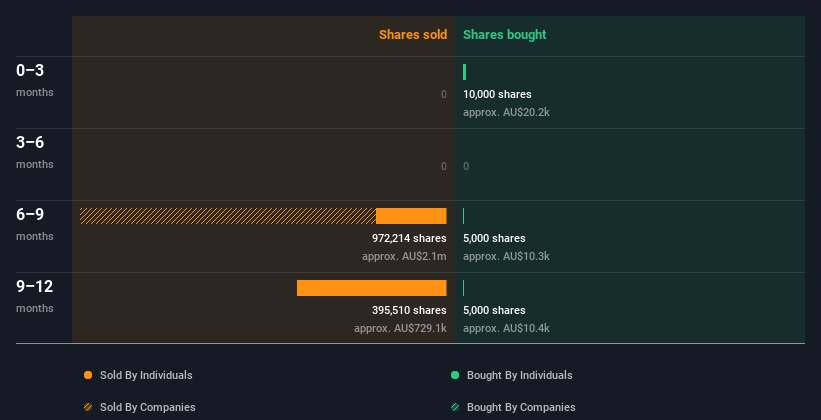The height and width of the screenshot is (420, 821).
Task: Click the Shares bought column header
Action: tap(504, 35)
